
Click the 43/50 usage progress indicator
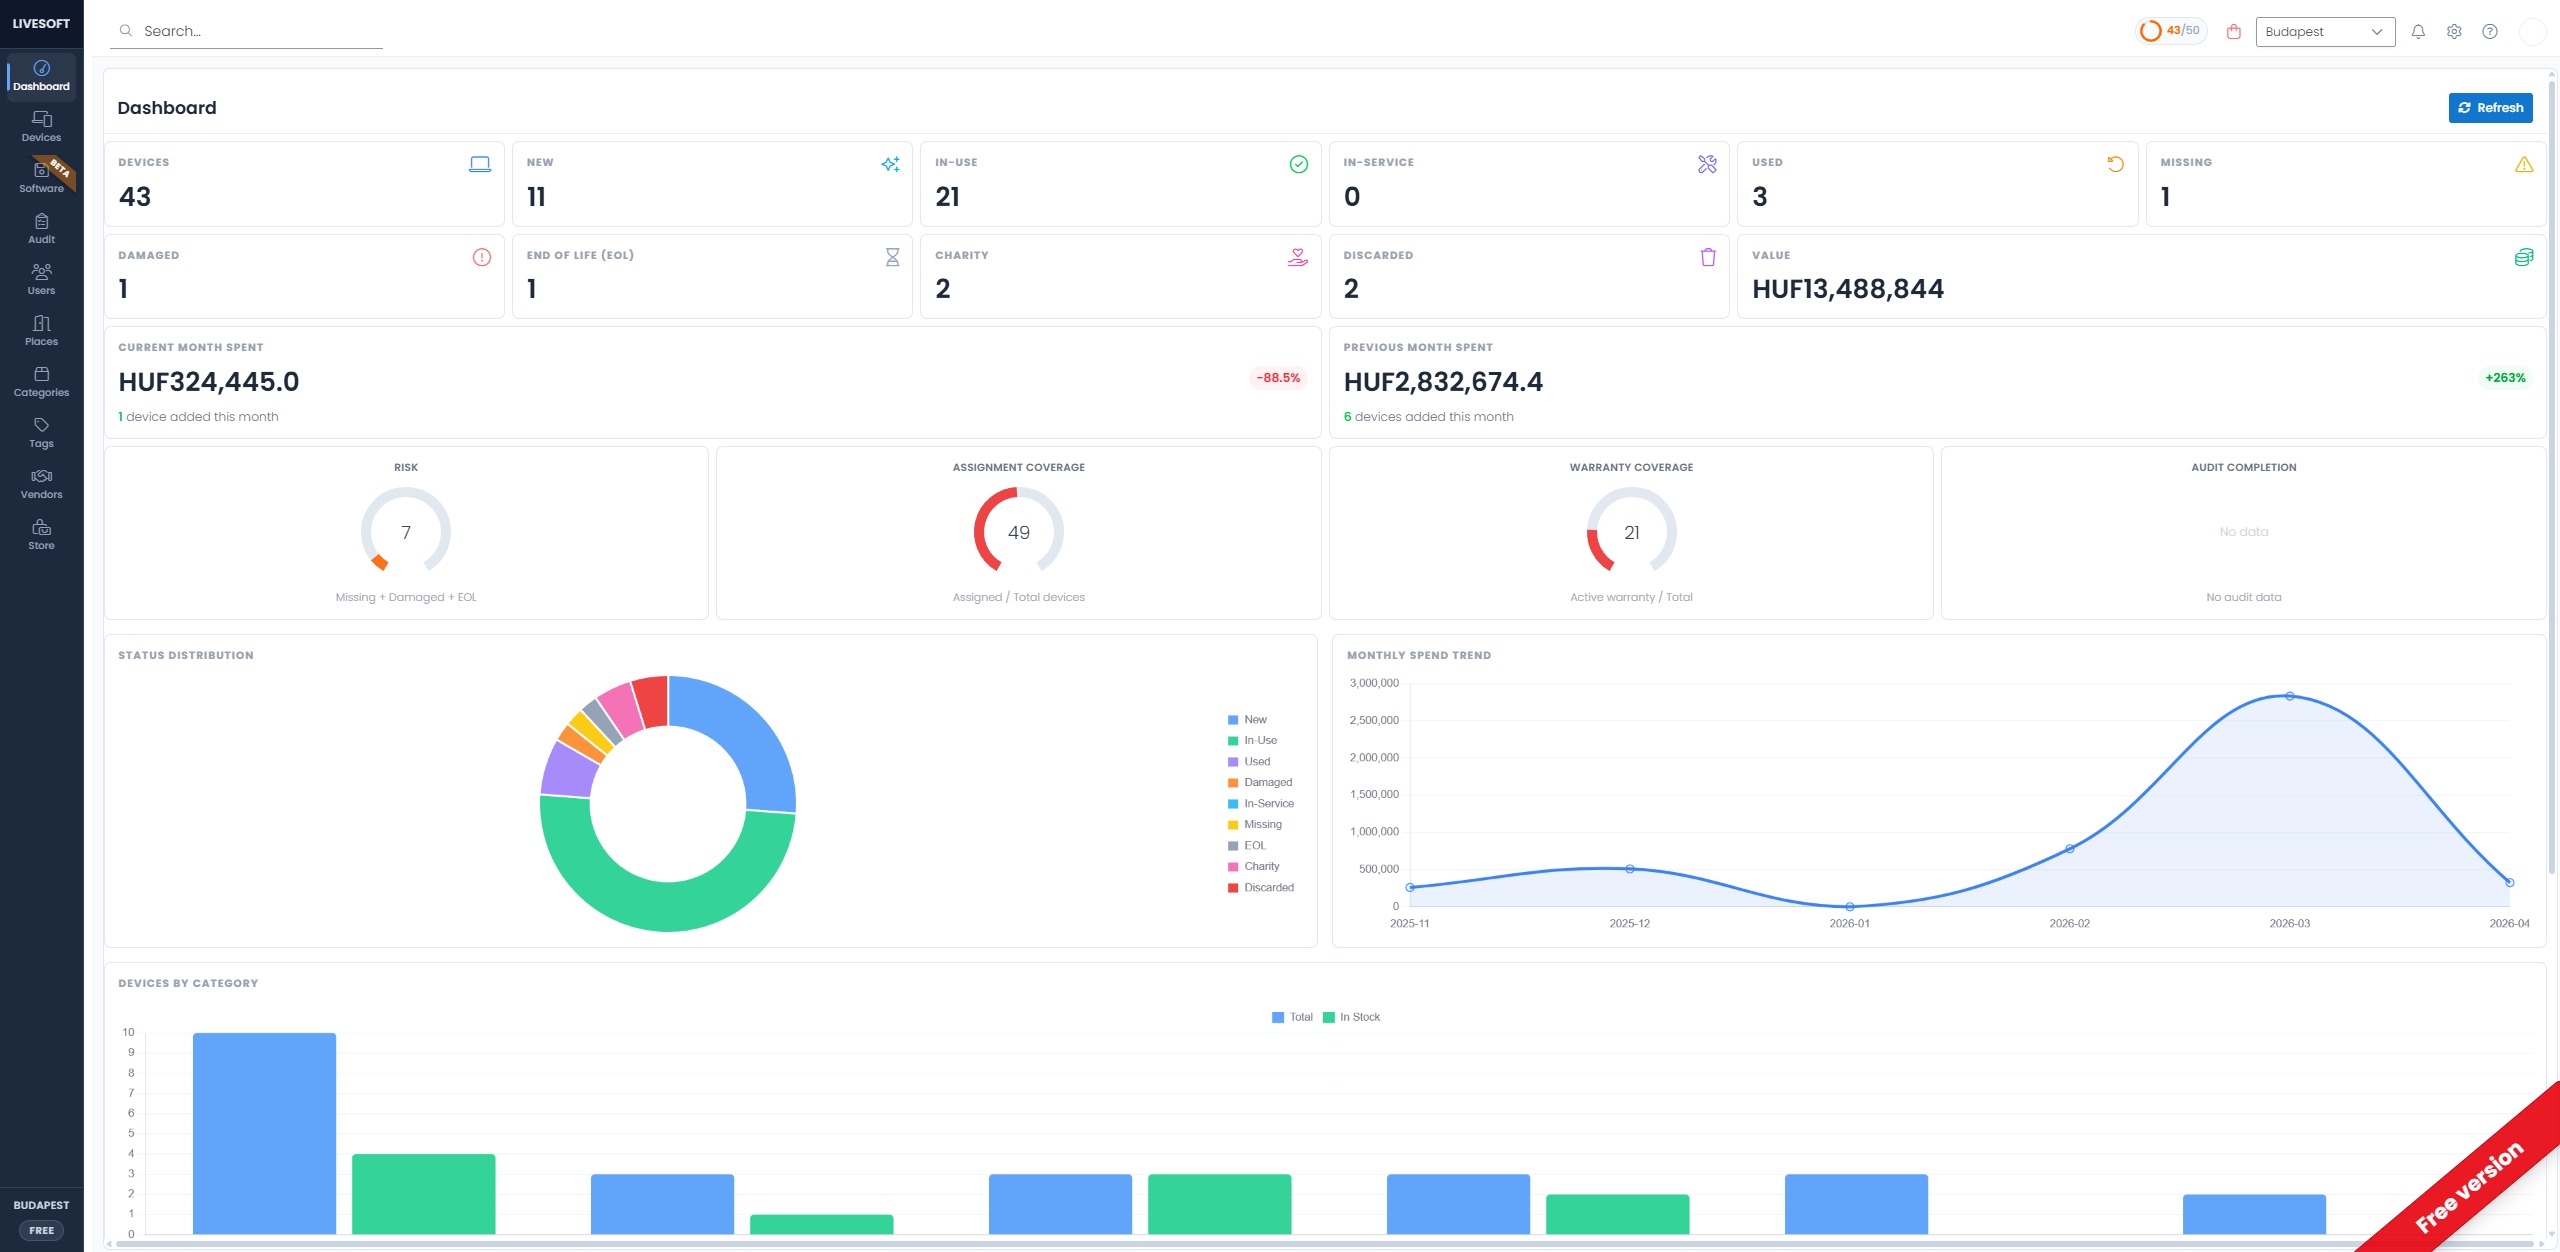(x=2170, y=31)
